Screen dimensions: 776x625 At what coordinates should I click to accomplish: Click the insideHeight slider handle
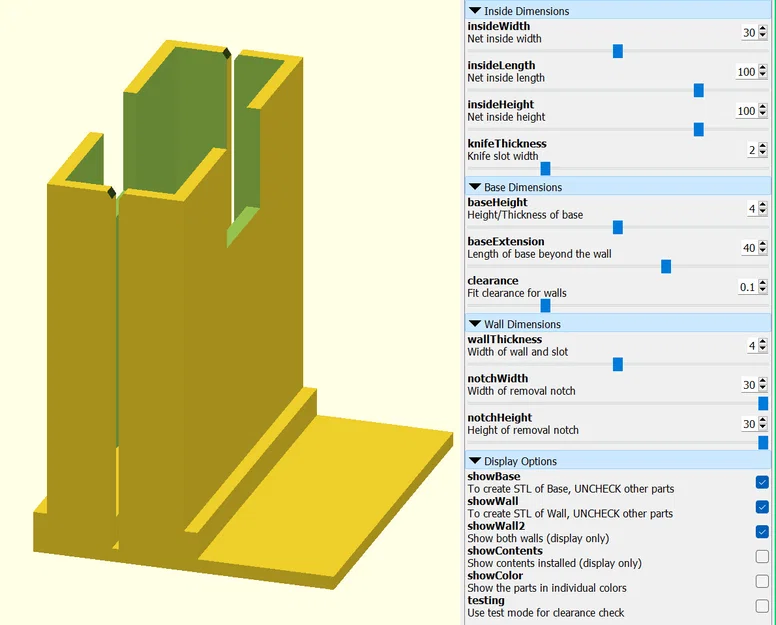pyautogui.click(x=699, y=129)
